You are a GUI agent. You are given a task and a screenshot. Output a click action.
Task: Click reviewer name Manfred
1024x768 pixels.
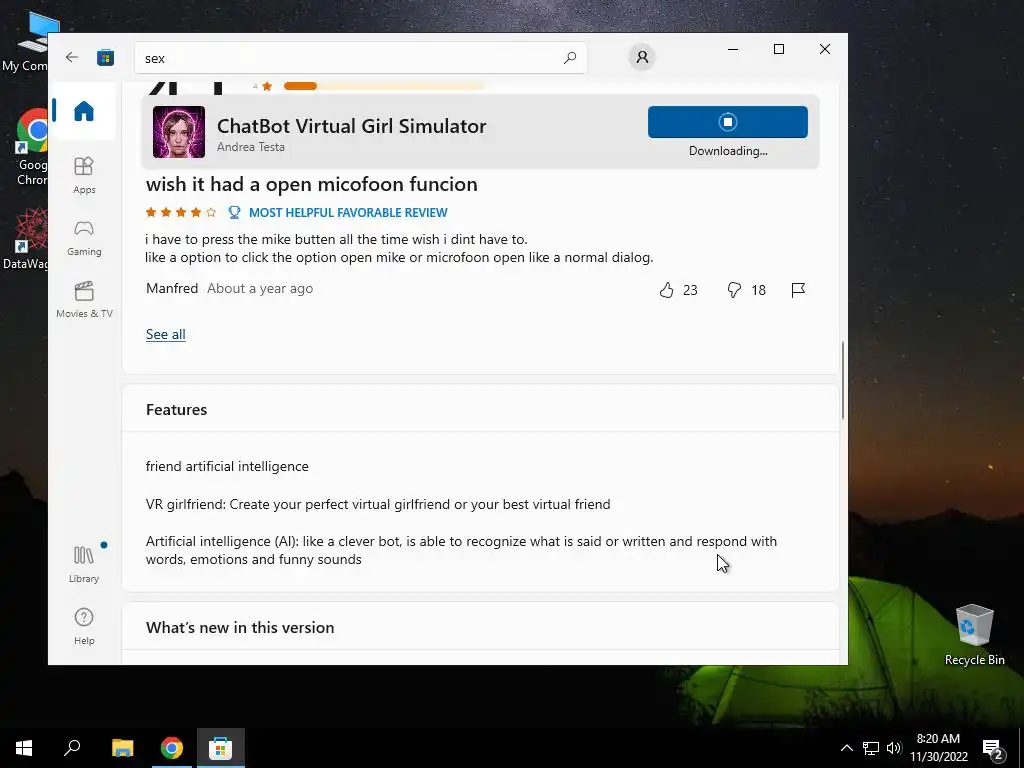(x=172, y=289)
